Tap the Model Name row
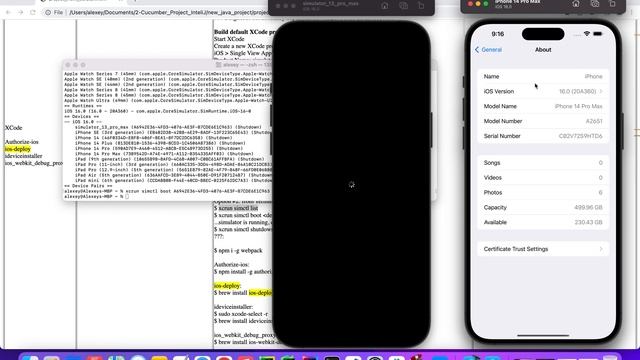This screenshot has width=640, height=360. pyautogui.click(x=543, y=106)
